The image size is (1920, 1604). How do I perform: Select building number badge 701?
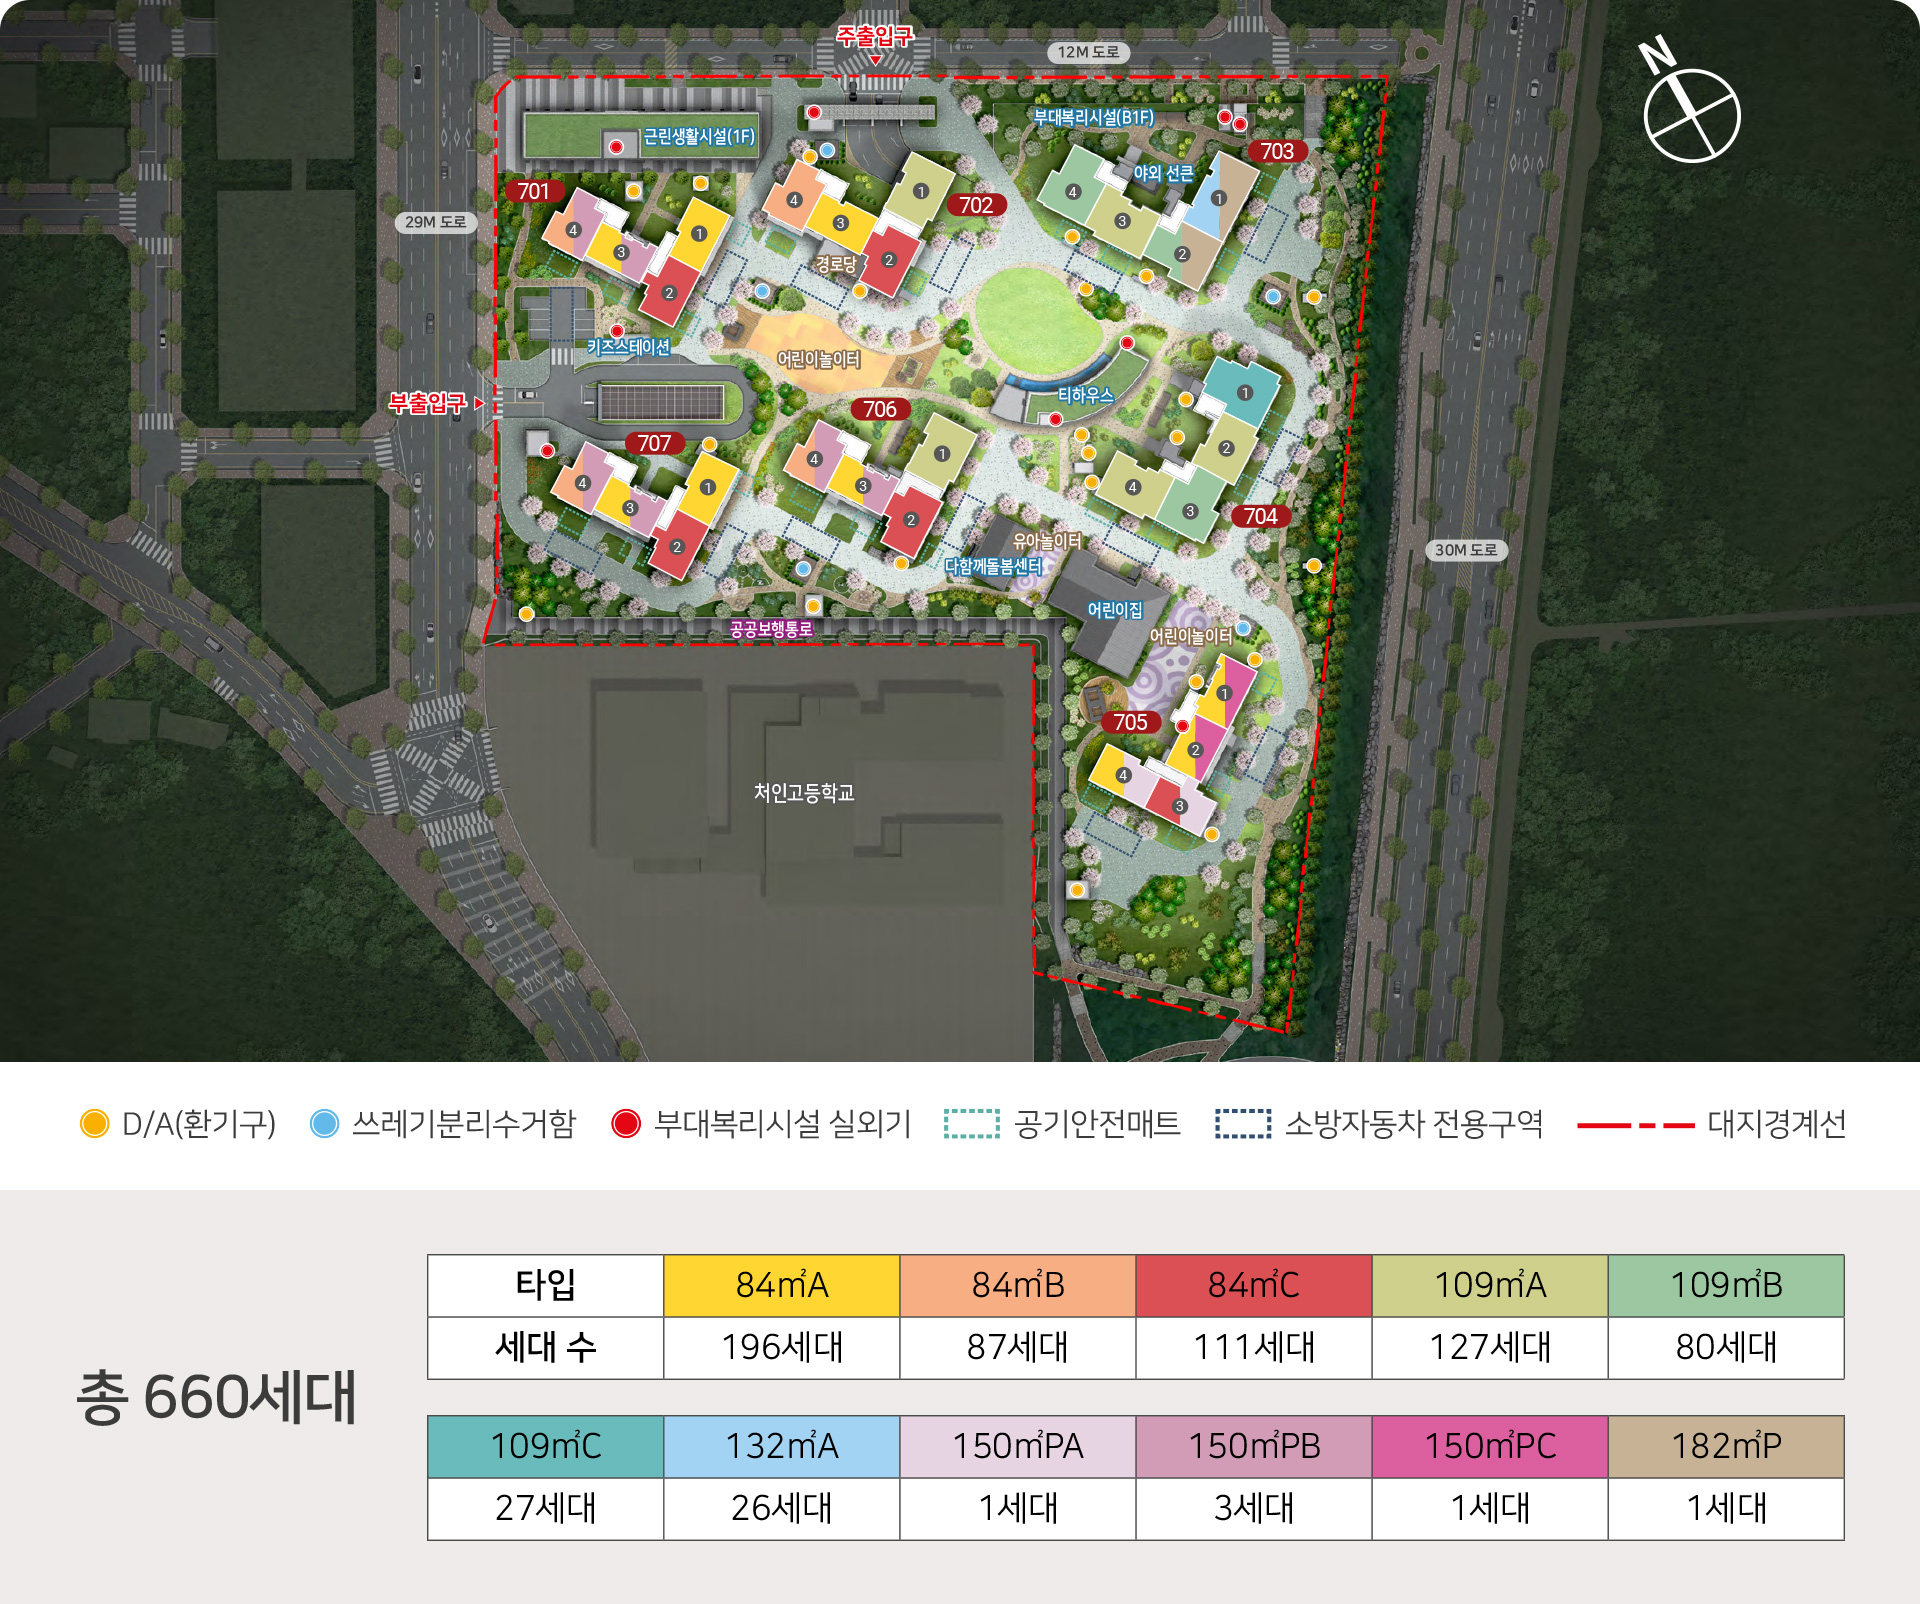click(x=533, y=191)
